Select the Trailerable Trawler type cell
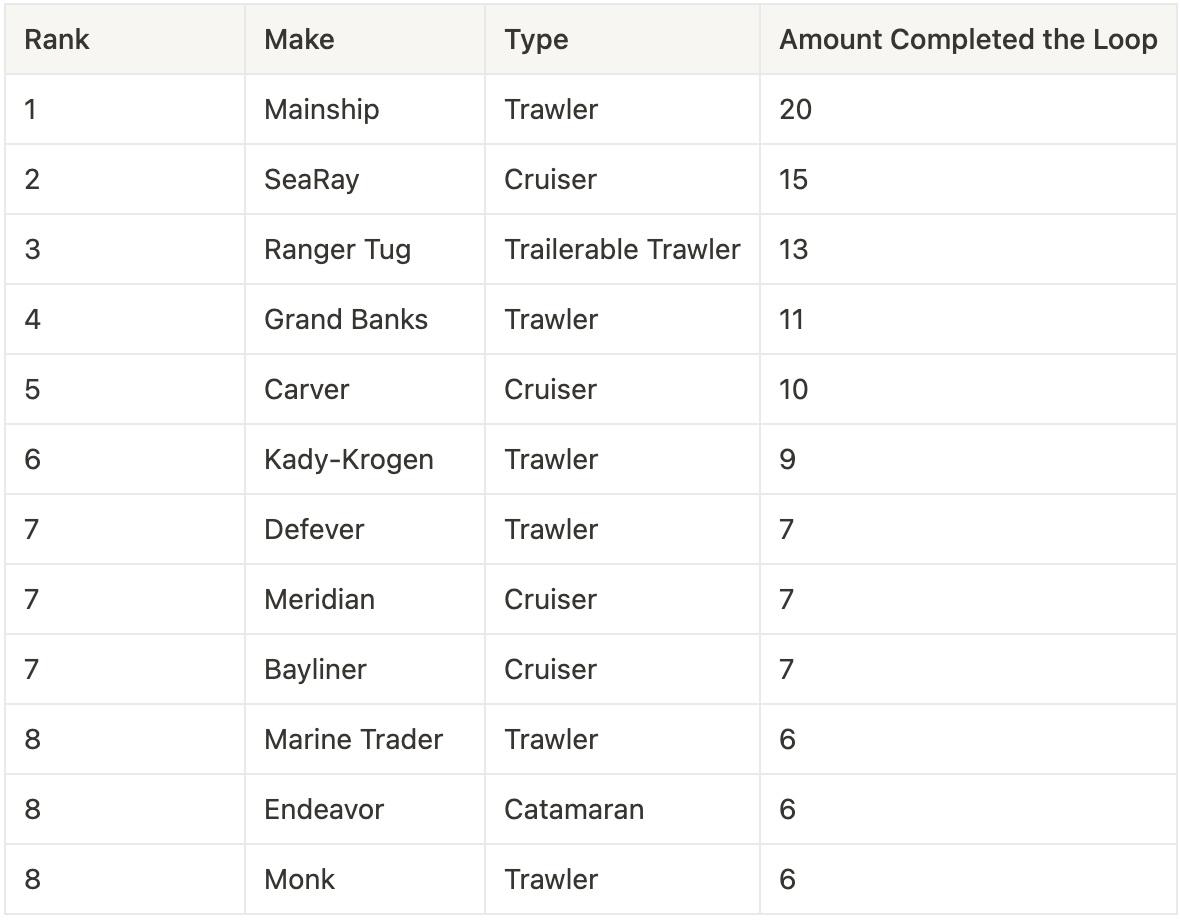 [x=622, y=249]
